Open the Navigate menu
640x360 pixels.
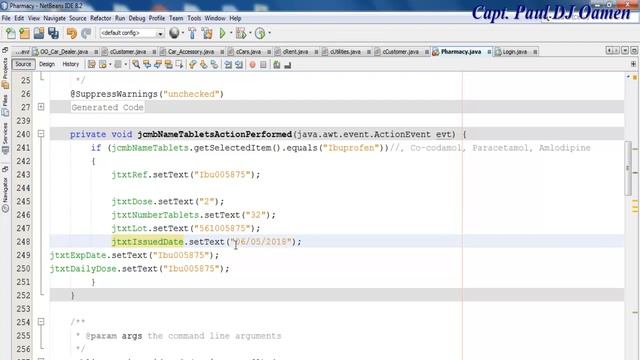(54, 18)
